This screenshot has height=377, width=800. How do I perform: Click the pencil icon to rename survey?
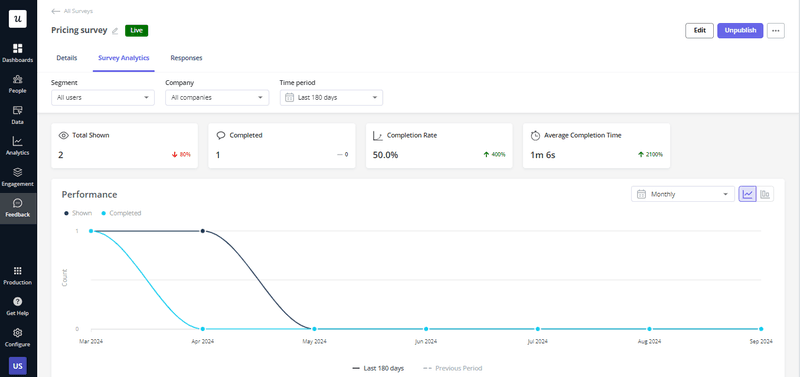point(115,31)
